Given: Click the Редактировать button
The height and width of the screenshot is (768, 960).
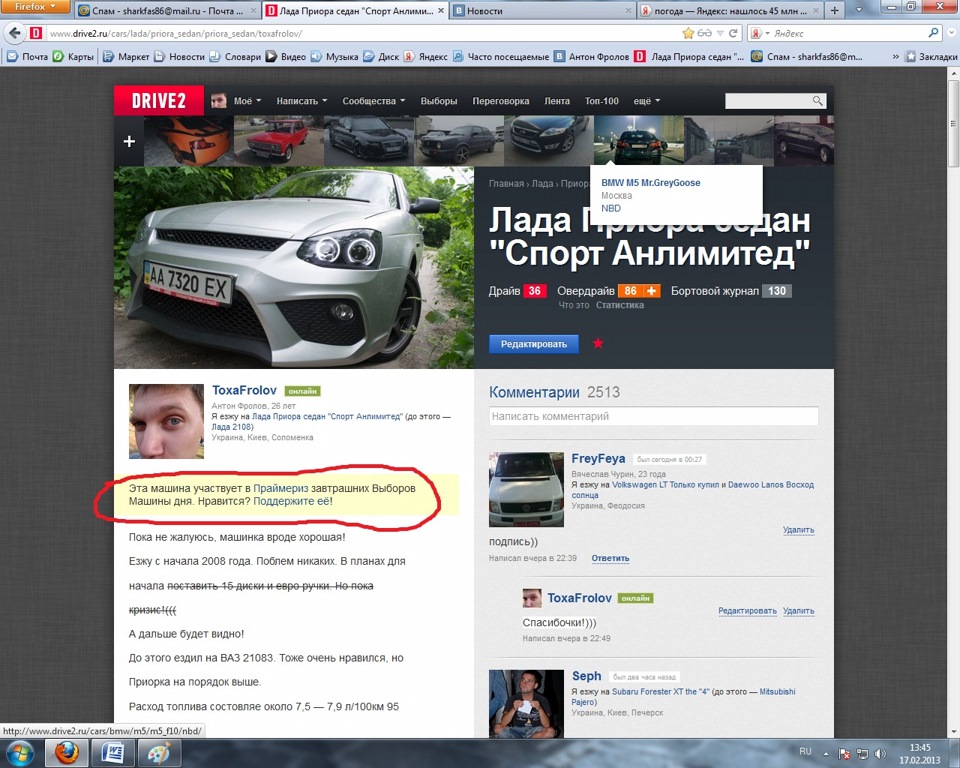Looking at the screenshot, I should (x=534, y=344).
